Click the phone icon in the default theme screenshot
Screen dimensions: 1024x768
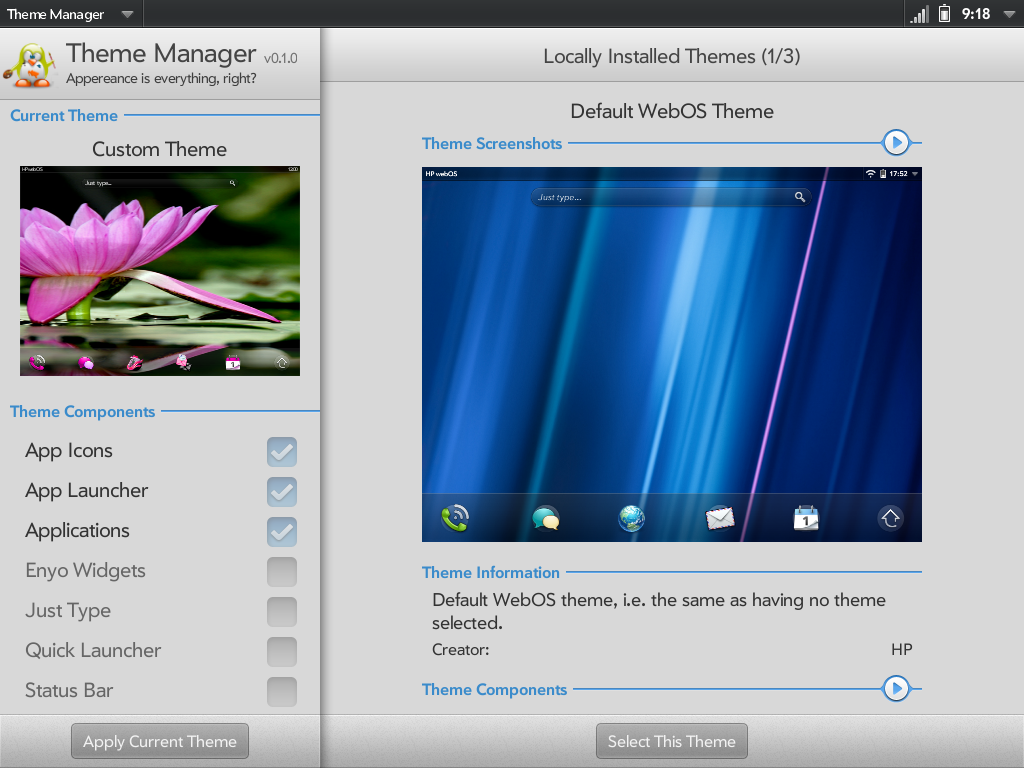click(455, 518)
